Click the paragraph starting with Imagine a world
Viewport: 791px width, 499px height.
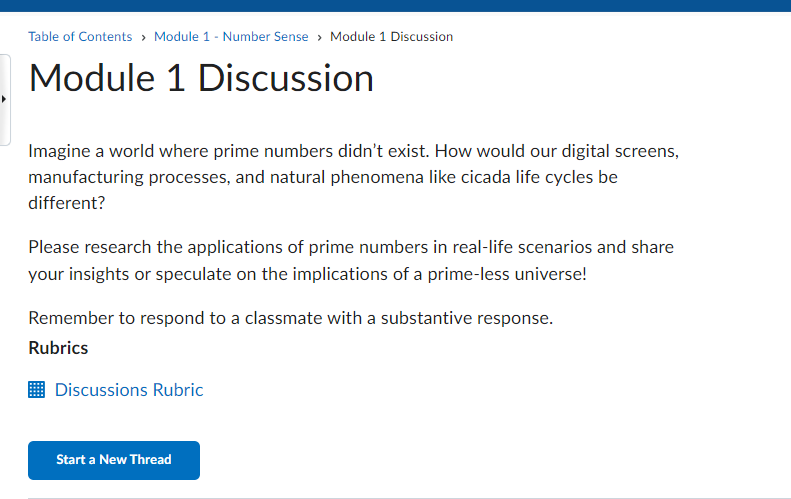click(353, 177)
